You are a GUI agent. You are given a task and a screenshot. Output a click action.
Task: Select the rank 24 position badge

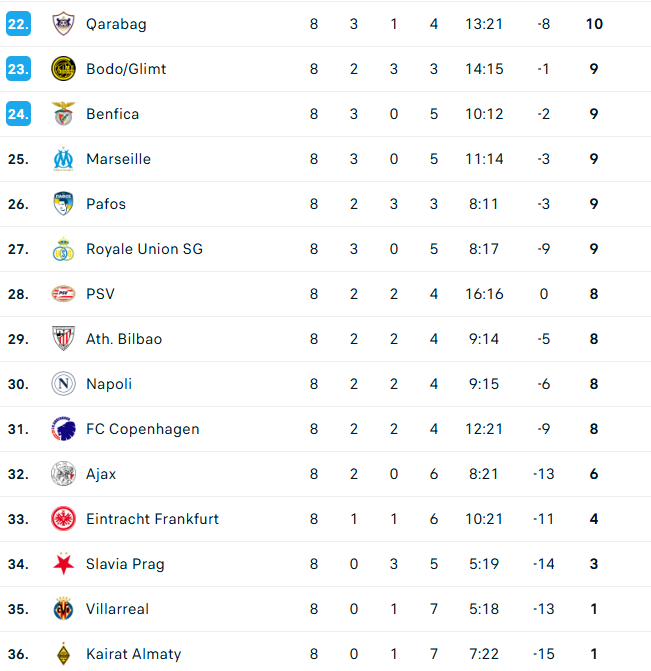(x=18, y=114)
